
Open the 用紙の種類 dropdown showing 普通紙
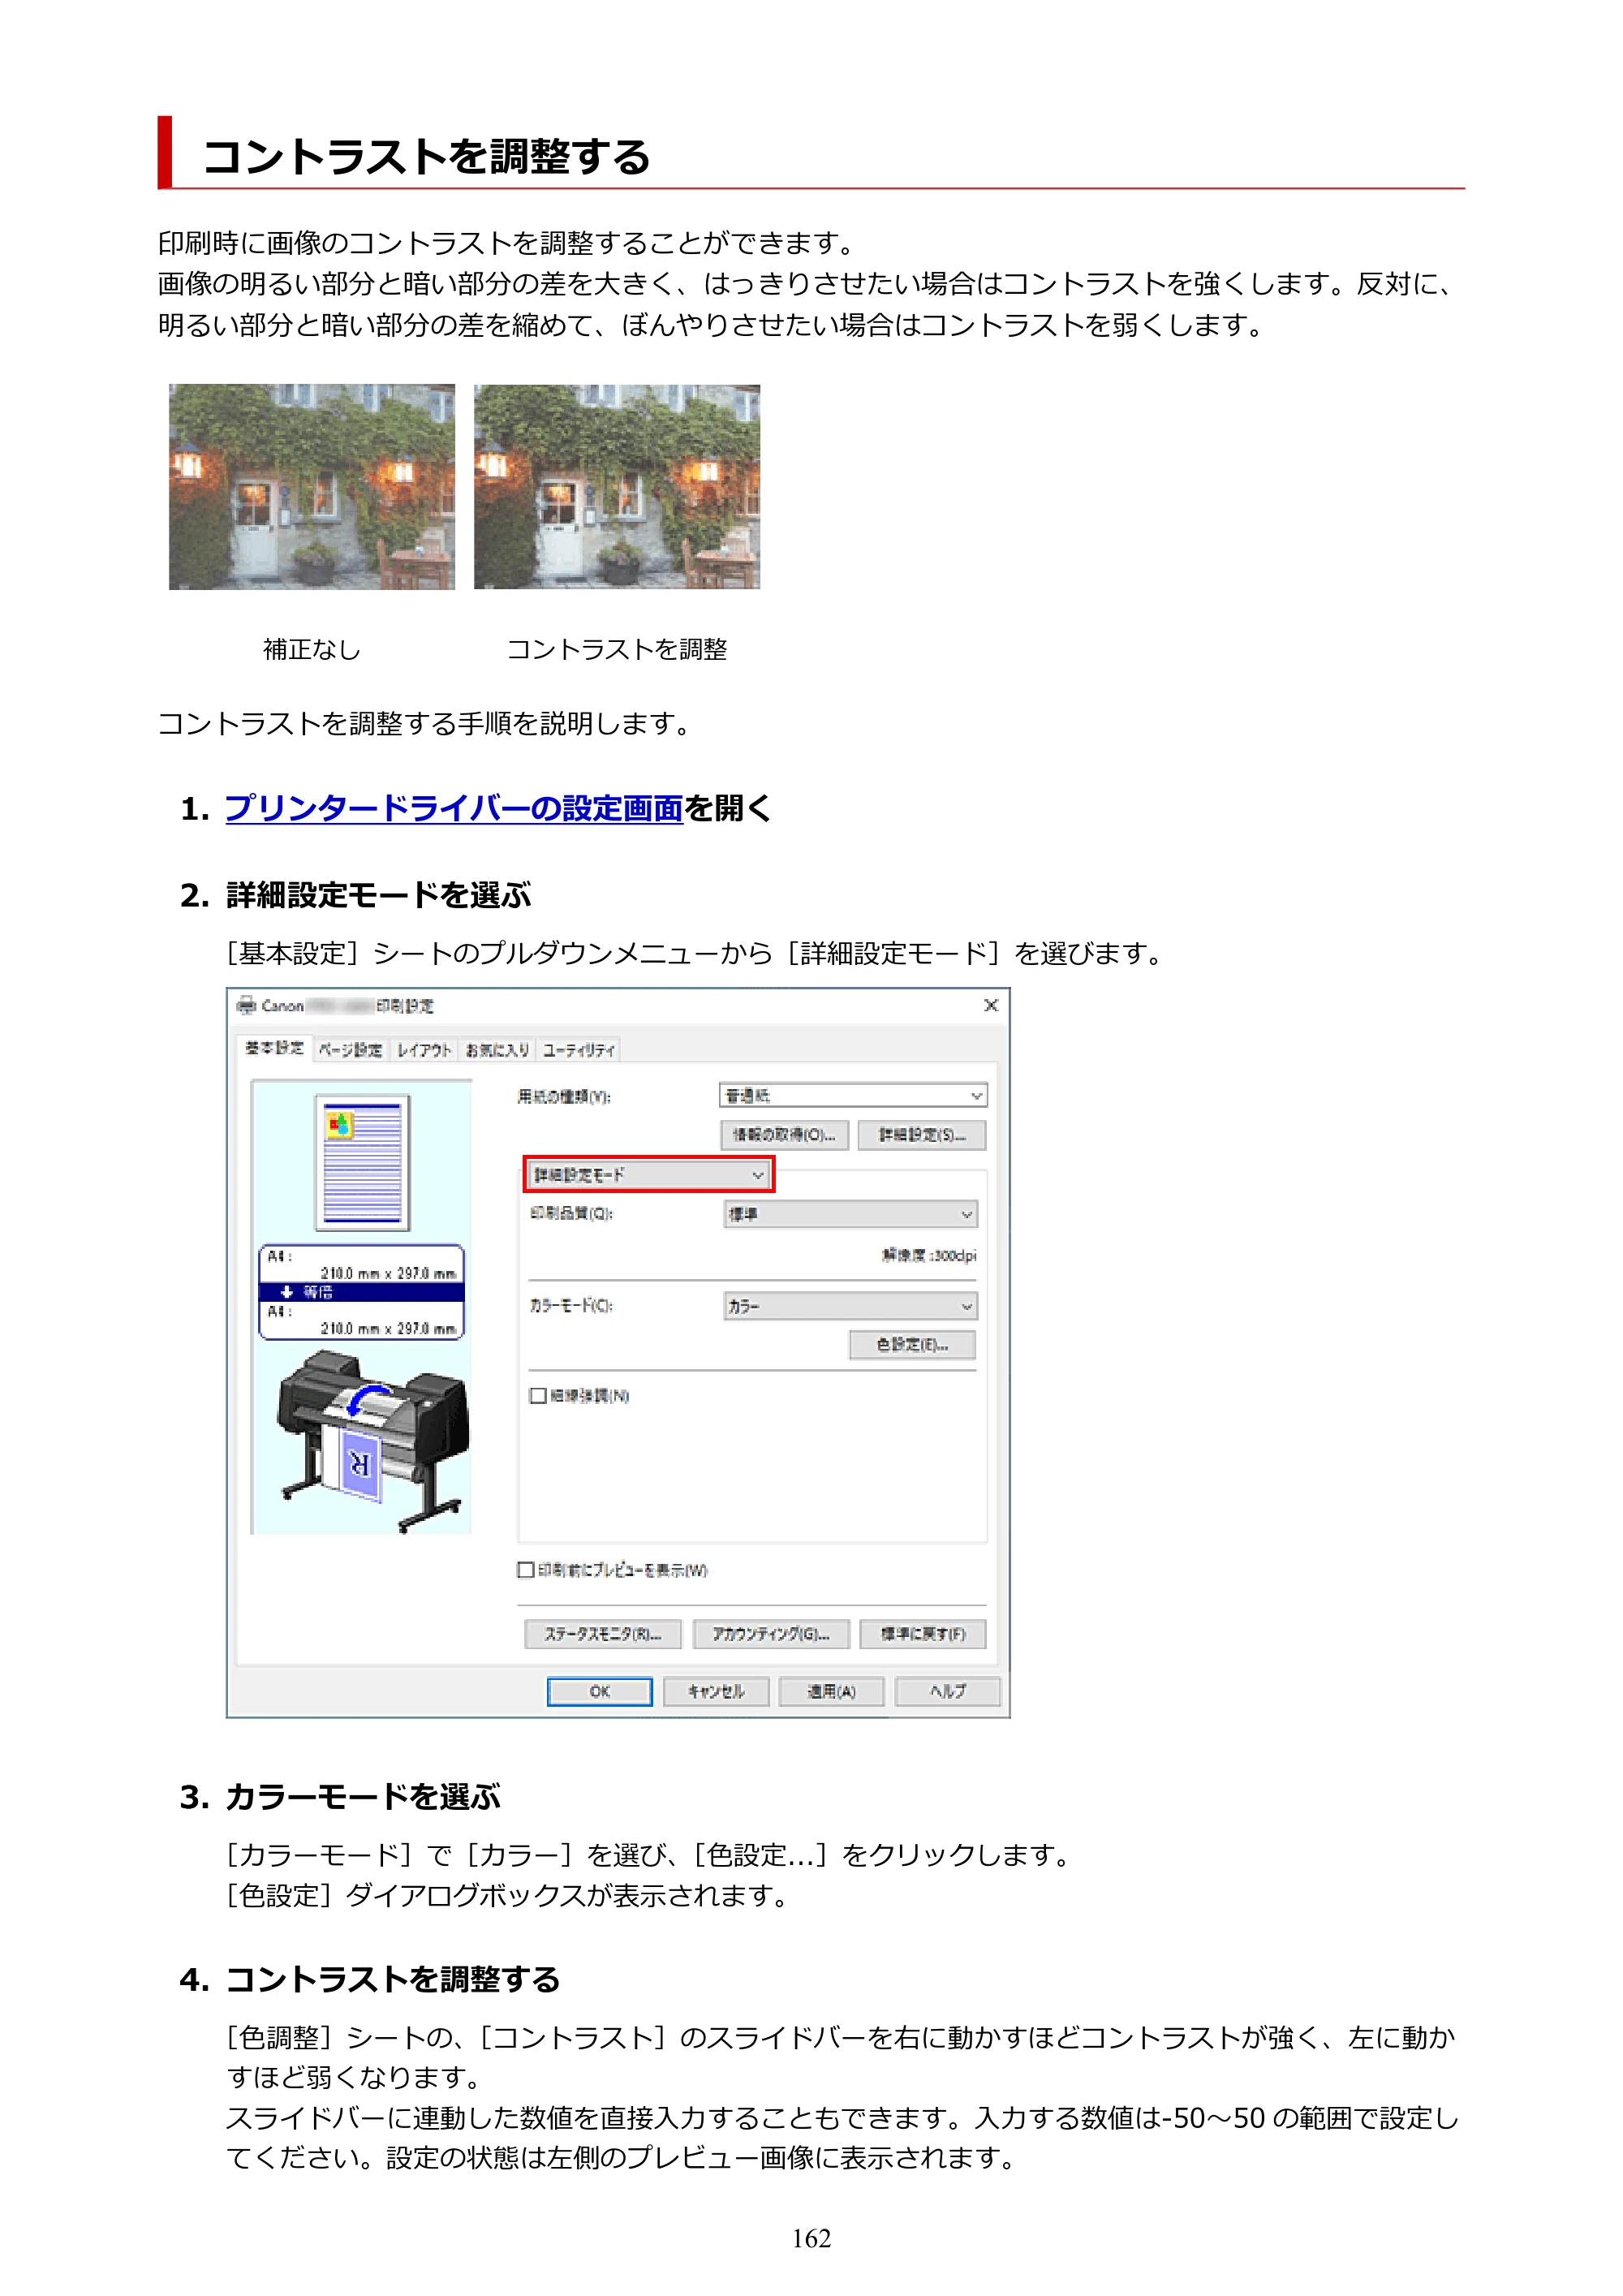(853, 1096)
